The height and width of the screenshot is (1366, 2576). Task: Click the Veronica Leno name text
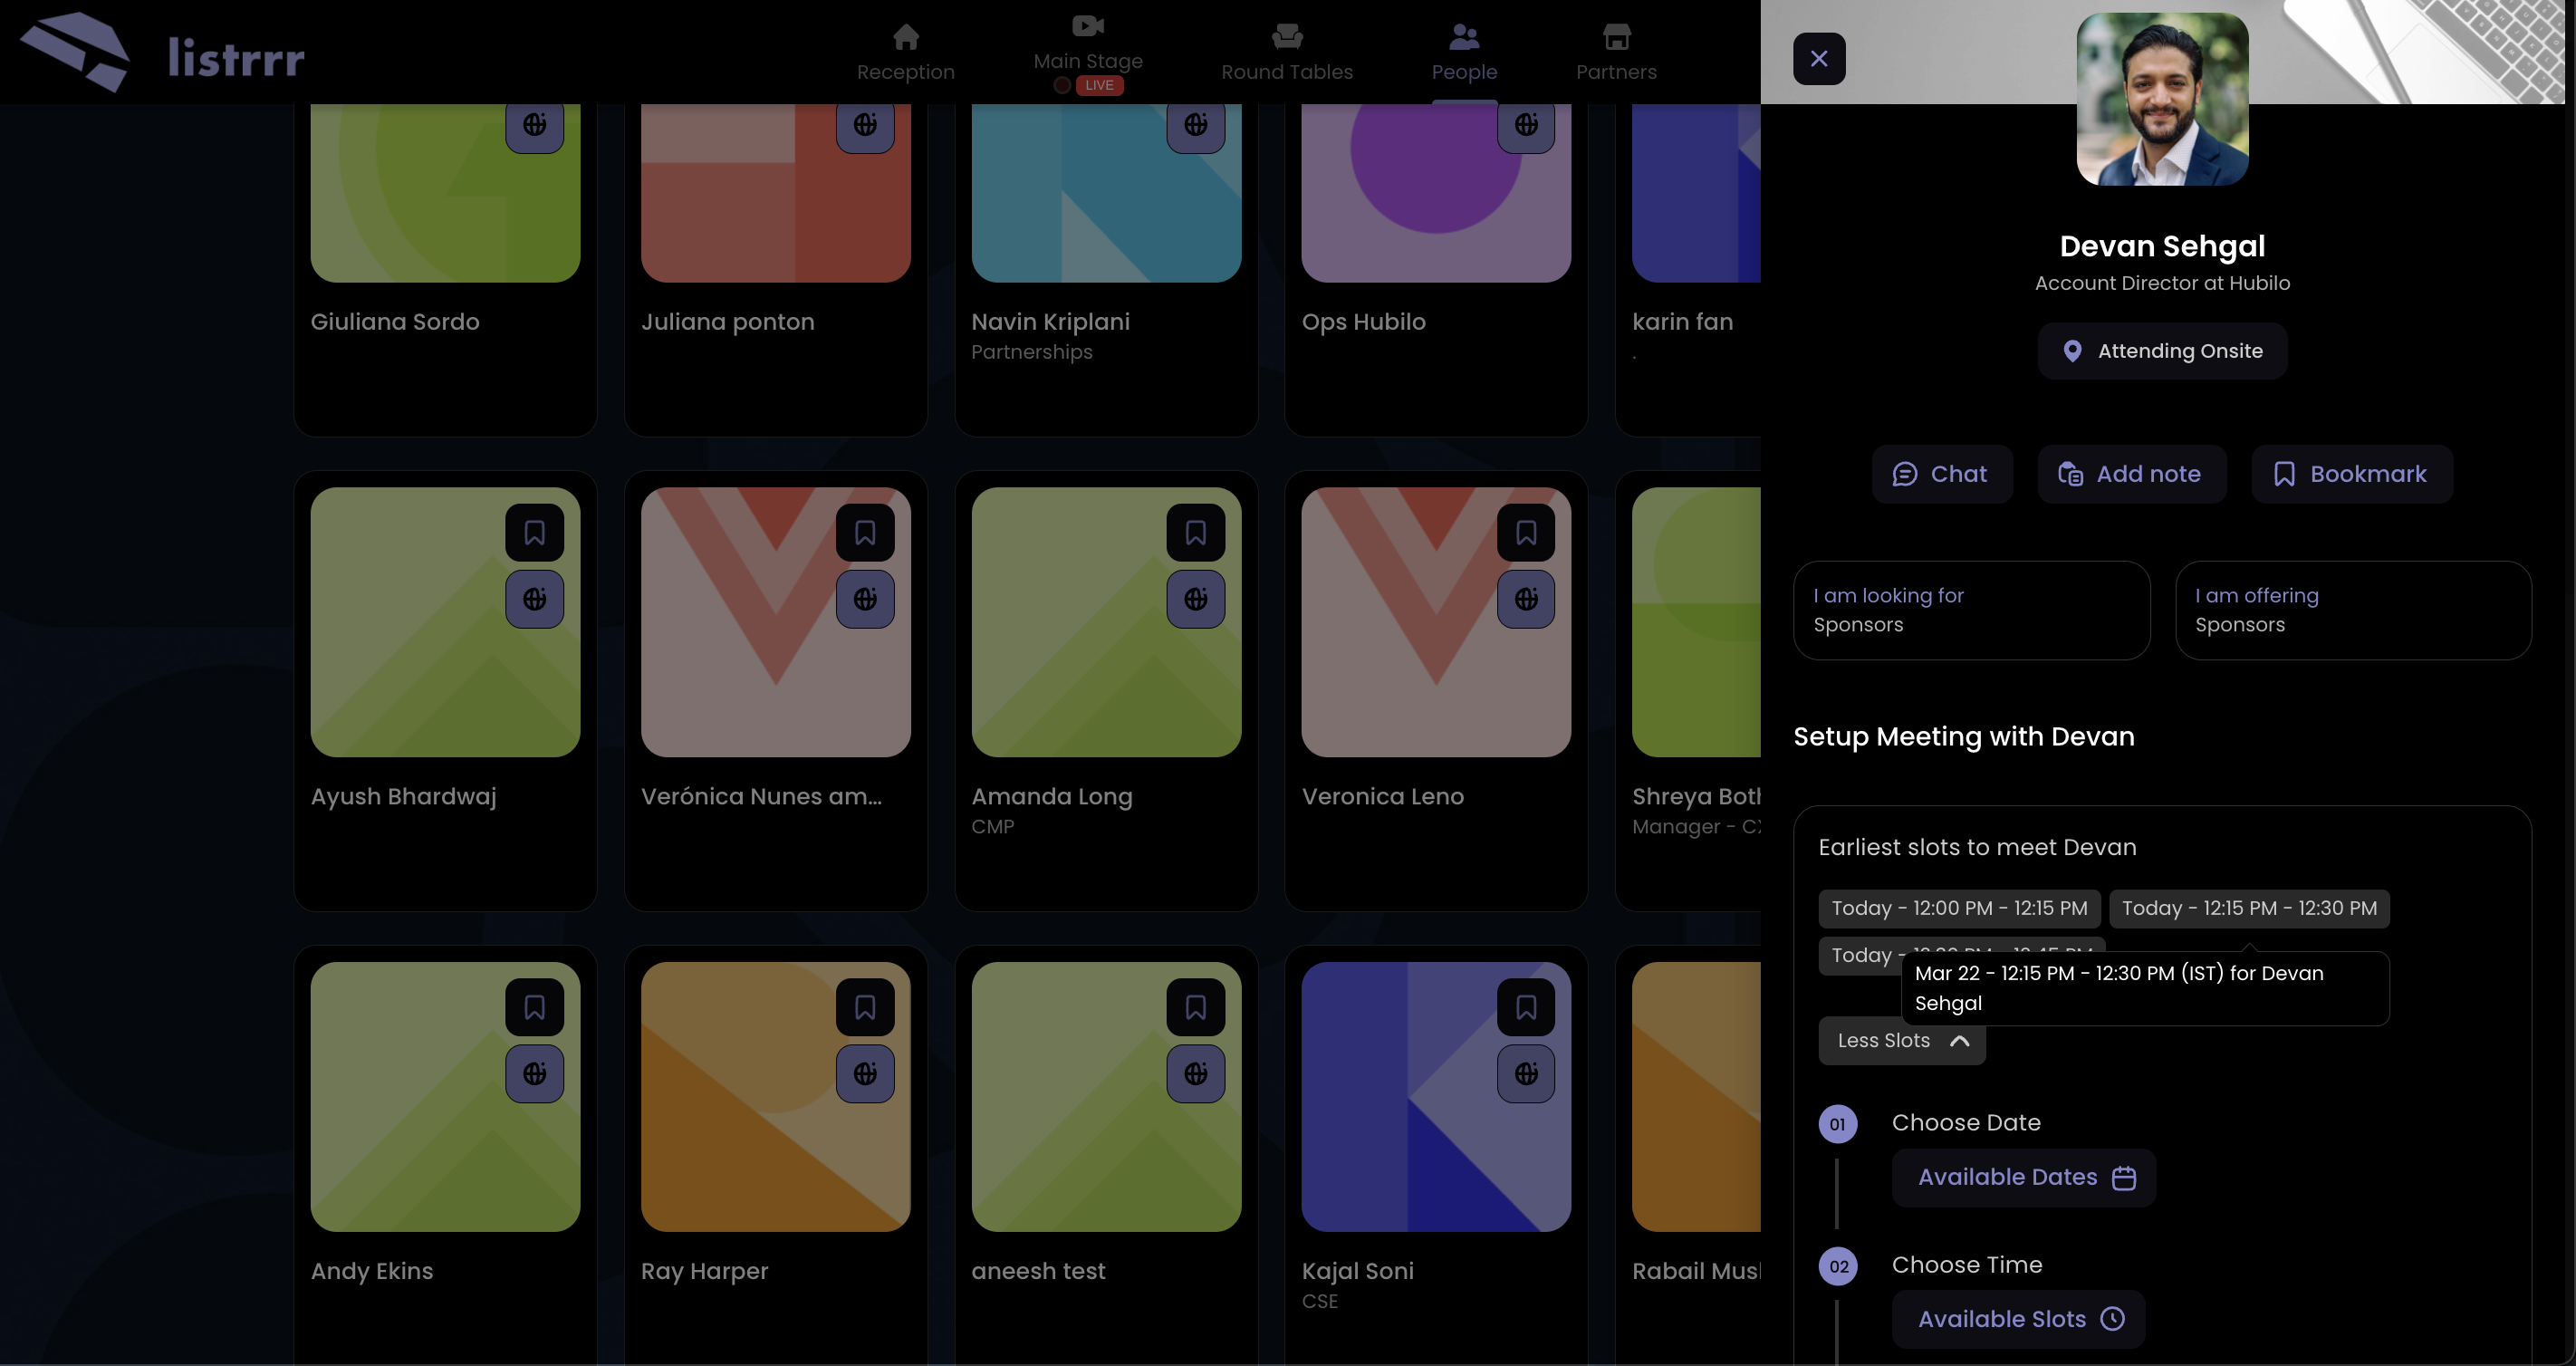[x=1383, y=797]
